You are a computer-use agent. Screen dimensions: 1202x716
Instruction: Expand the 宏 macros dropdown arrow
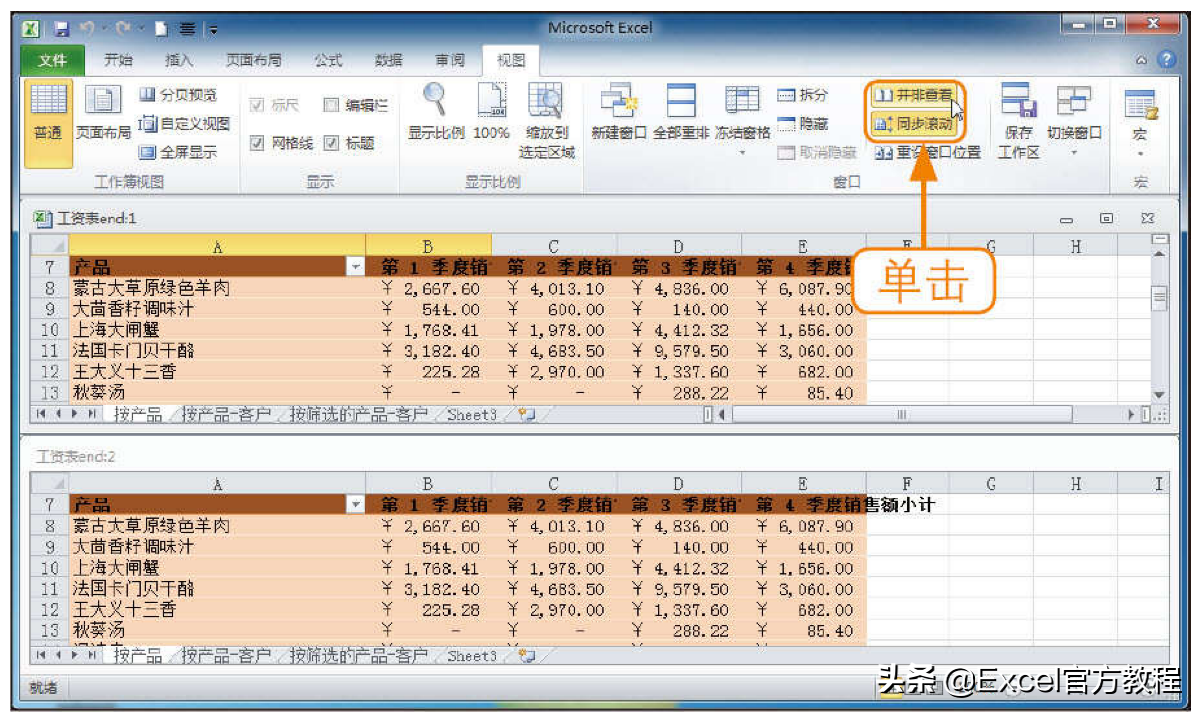(x=1140, y=154)
